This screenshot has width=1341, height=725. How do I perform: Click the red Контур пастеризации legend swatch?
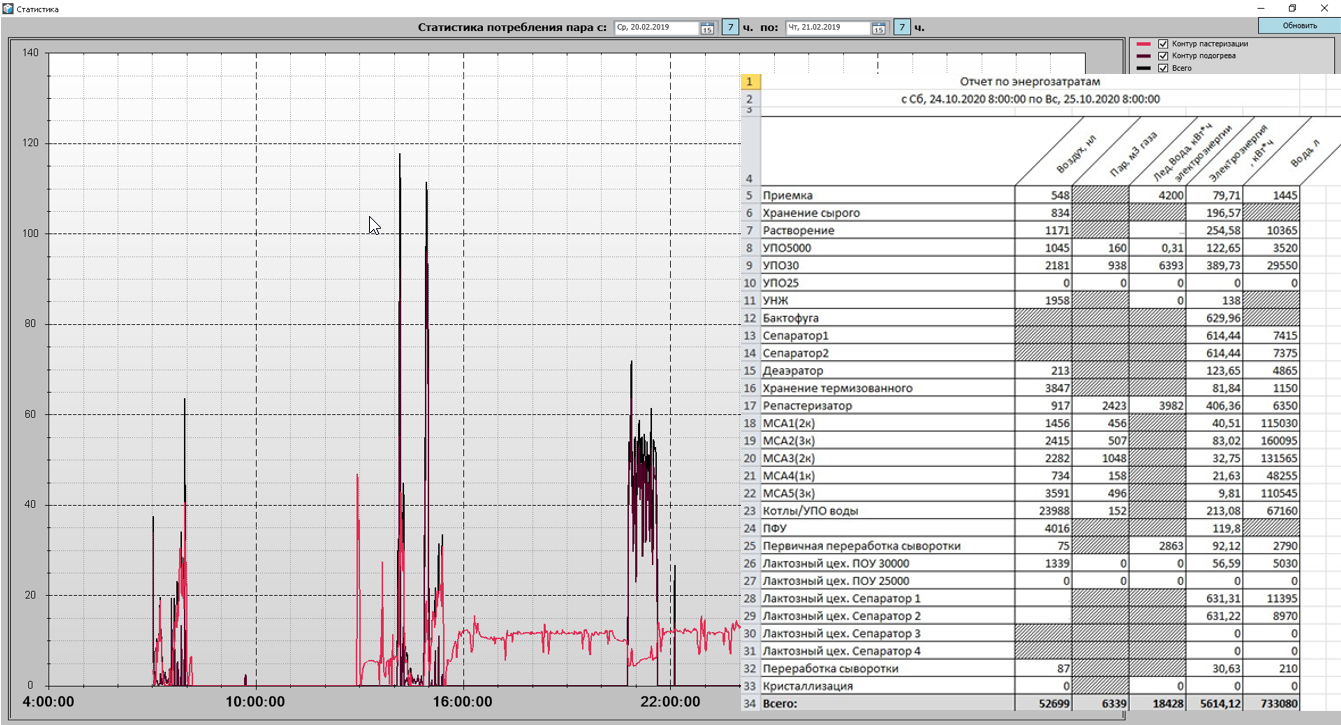[1144, 44]
